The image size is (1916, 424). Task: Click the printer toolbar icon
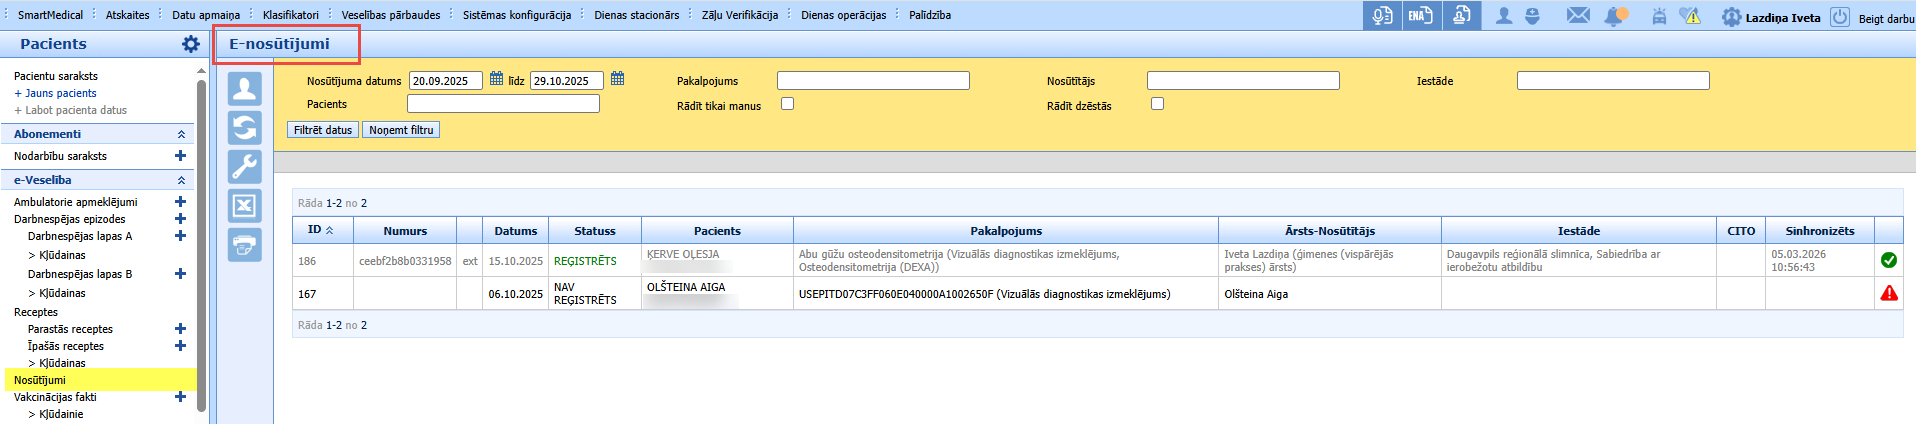tap(245, 245)
